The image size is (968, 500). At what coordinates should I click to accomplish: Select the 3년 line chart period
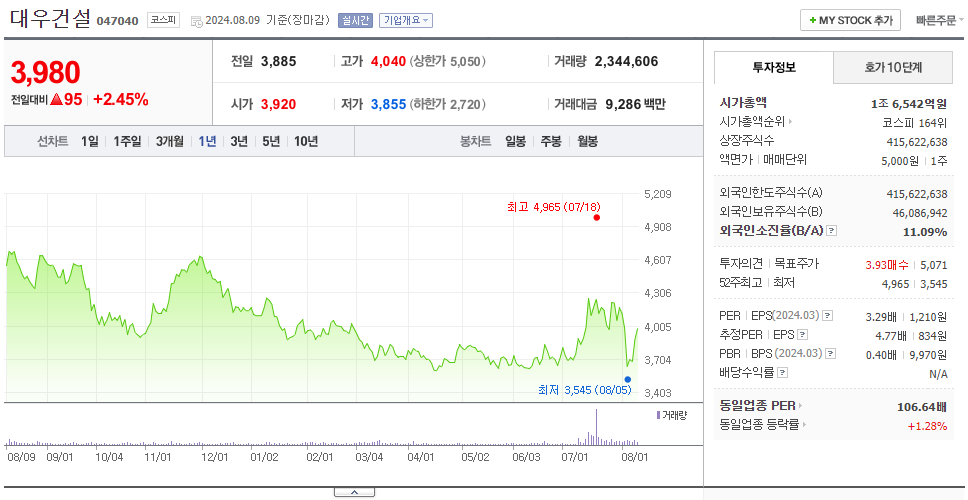point(239,141)
